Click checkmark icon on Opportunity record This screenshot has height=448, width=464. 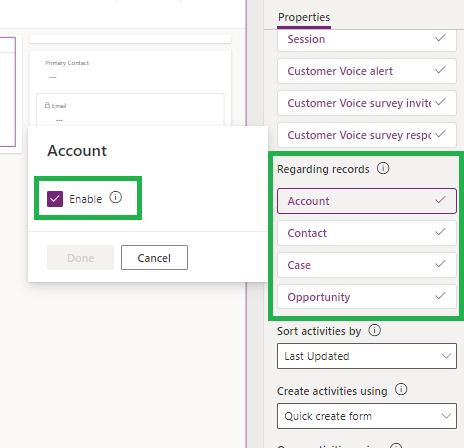tap(440, 296)
